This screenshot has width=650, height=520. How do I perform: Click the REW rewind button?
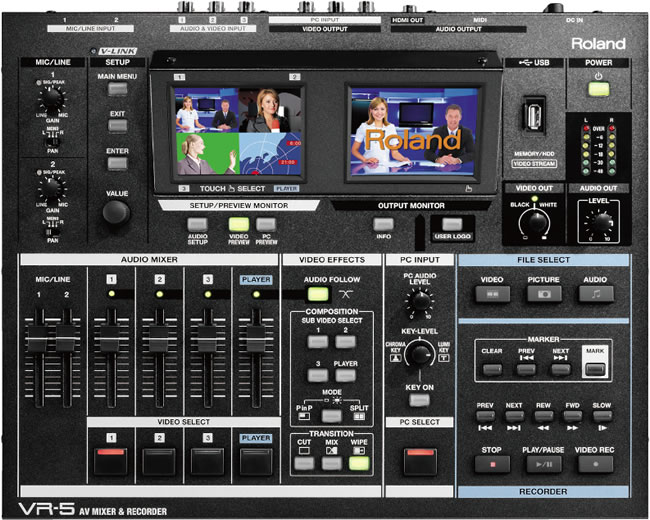pyautogui.click(x=543, y=416)
